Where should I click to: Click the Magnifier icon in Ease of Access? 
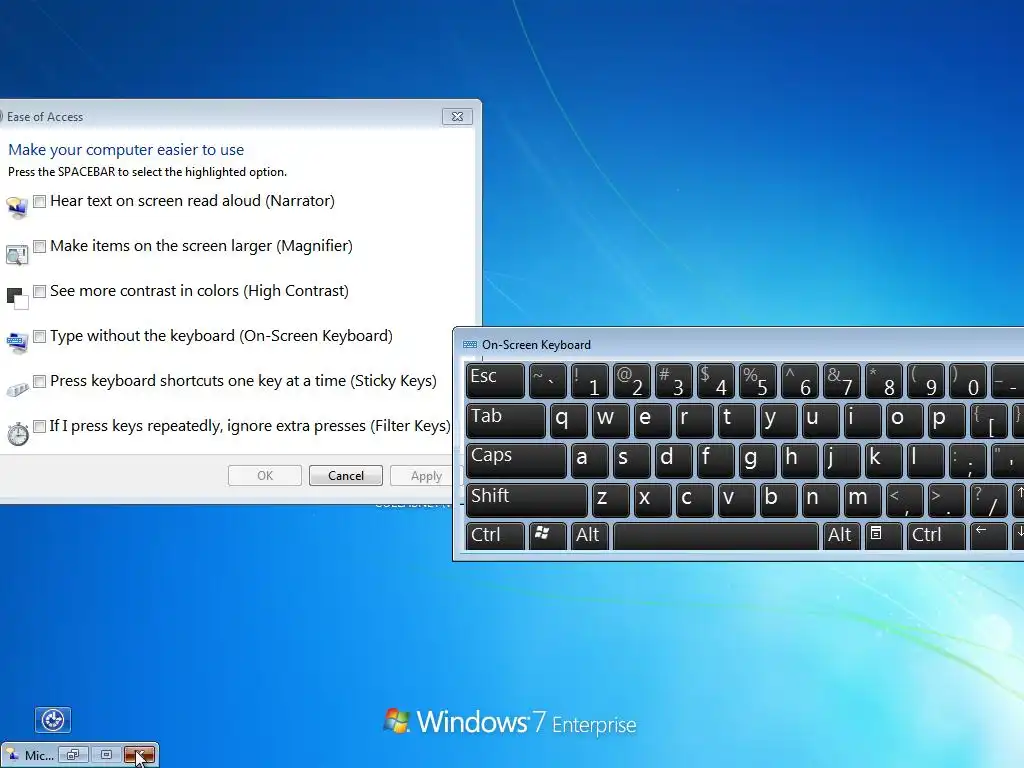[17, 254]
